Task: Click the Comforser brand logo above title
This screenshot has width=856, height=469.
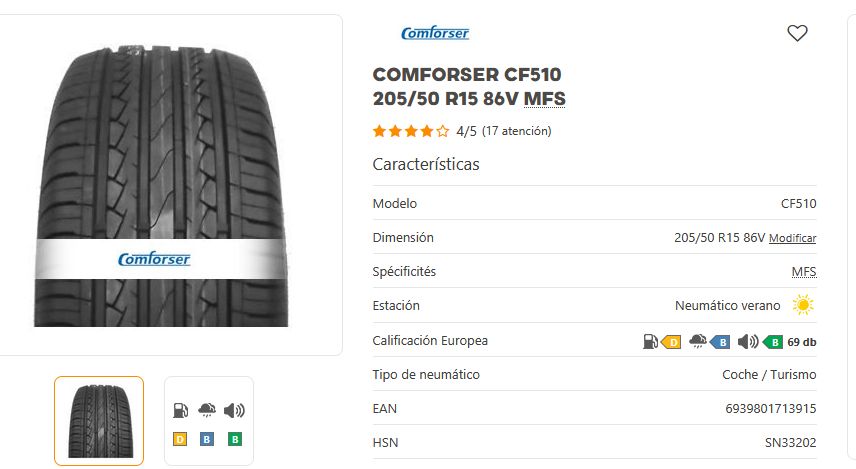Action: (435, 33)
